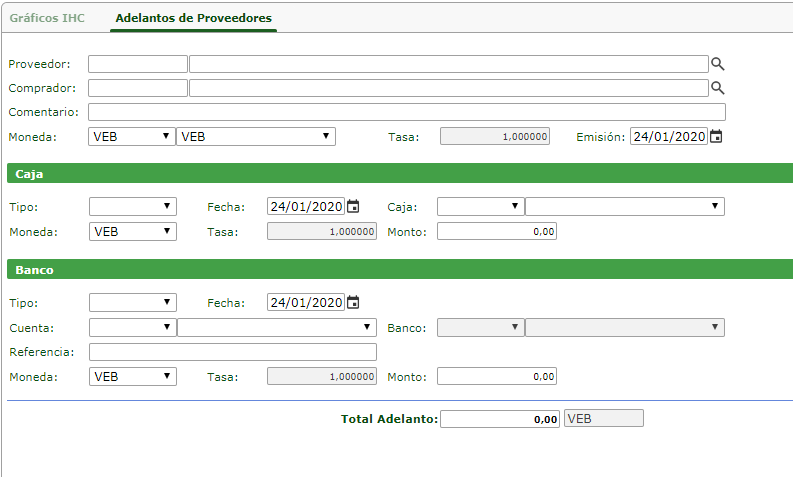Expand the top Moneda VEB code dropdown
The width and height of the screenshot is (793, 477).
click(x=132, y=137)
